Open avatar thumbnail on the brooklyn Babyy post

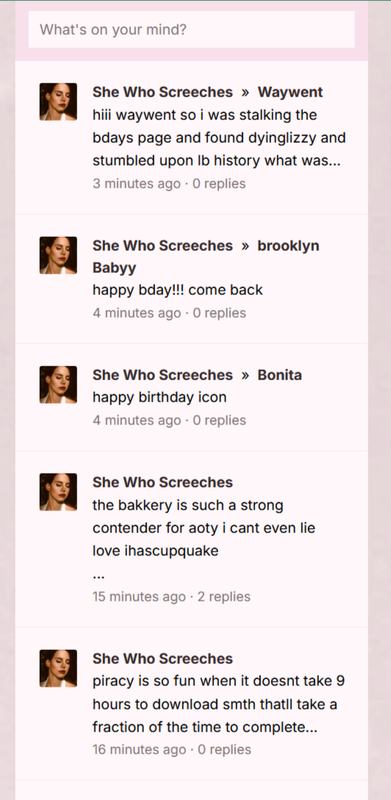coord(58,255)
